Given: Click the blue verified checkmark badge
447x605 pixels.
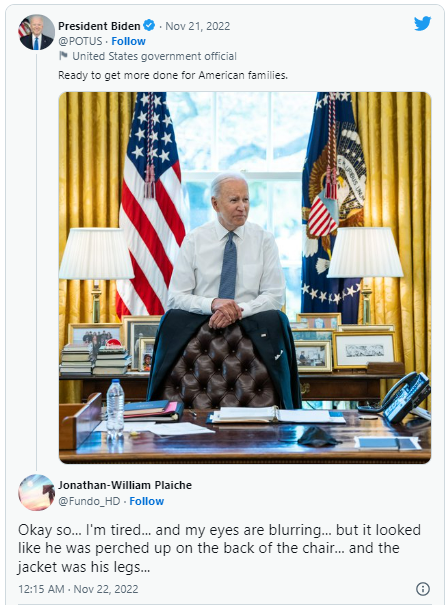Looking at the screenshot, I should tap(149, 25).
